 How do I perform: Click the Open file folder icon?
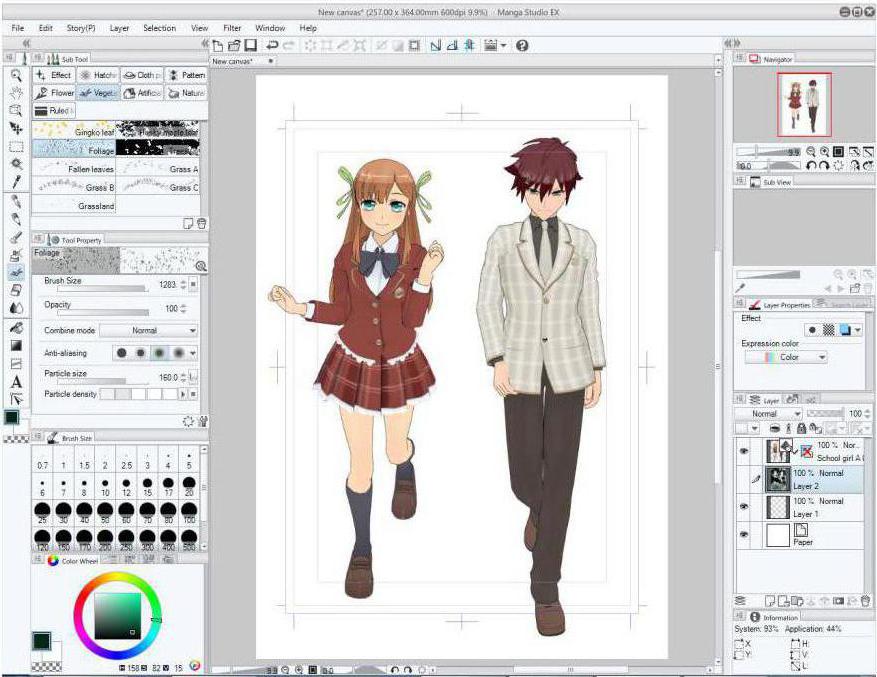[234, 46]
